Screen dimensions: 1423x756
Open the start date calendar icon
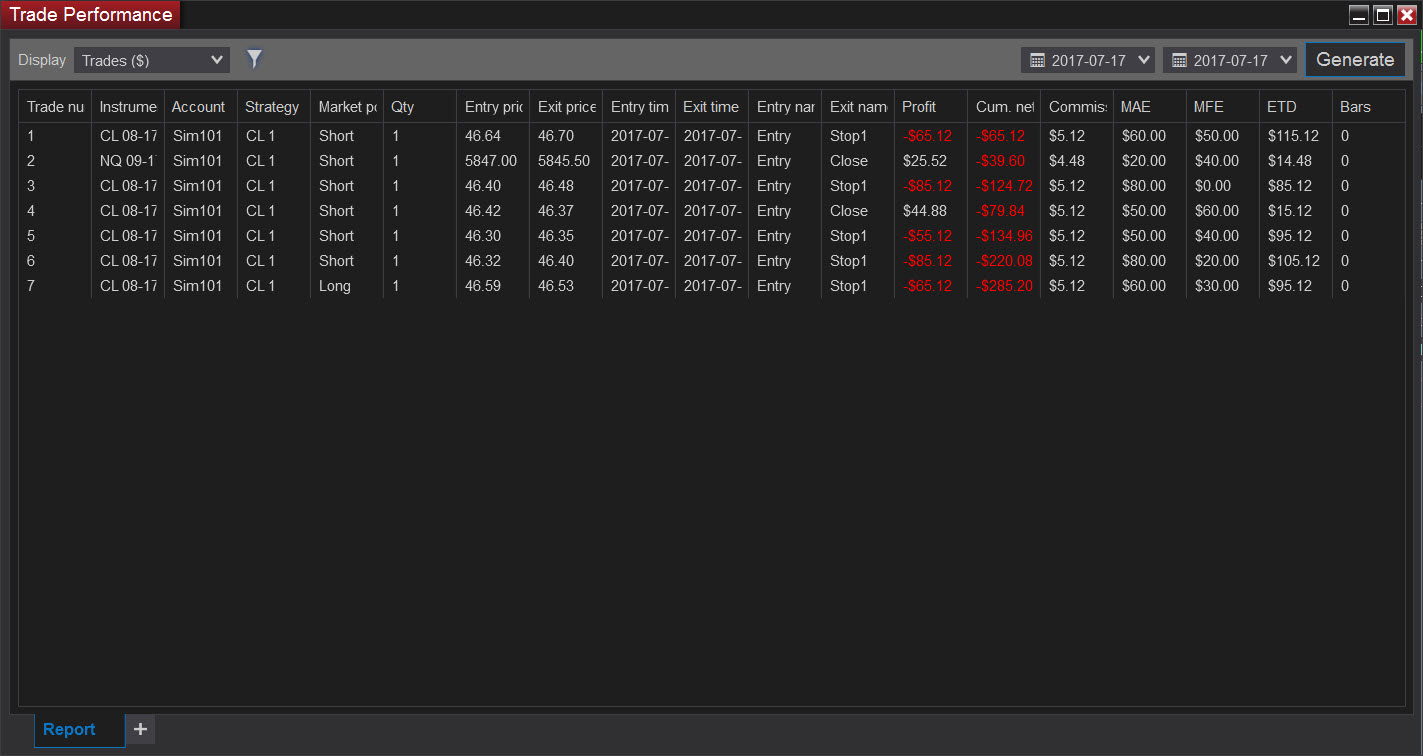(x=1037, y=60)
